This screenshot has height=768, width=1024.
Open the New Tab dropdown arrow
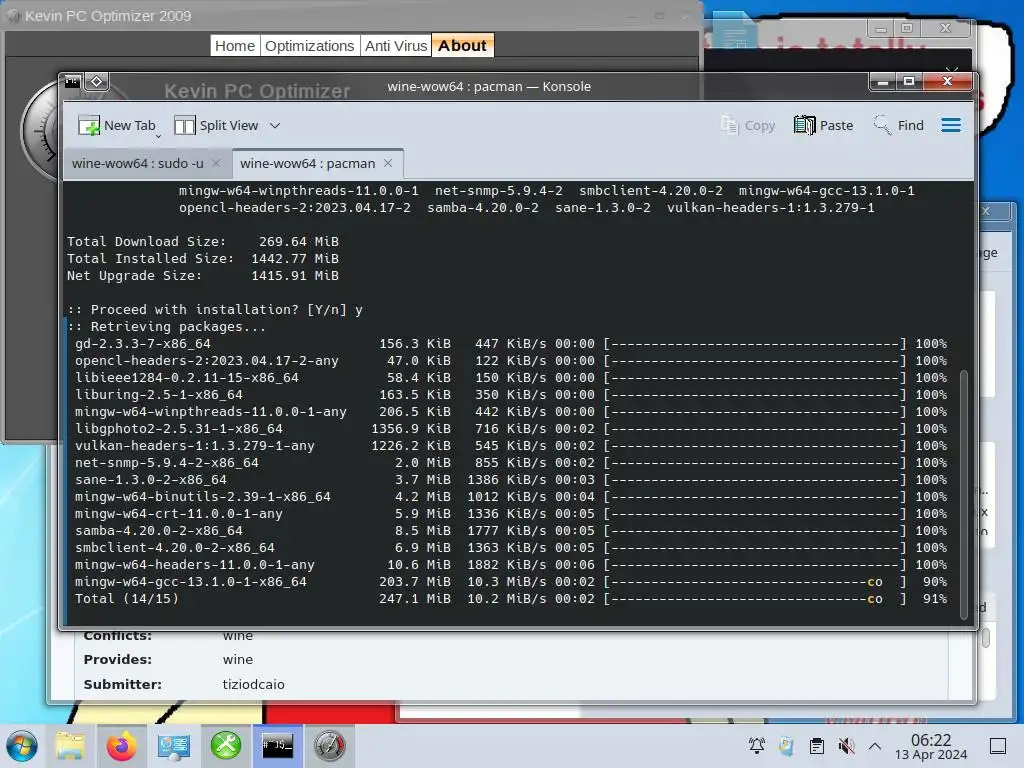(x=158, y=136)
